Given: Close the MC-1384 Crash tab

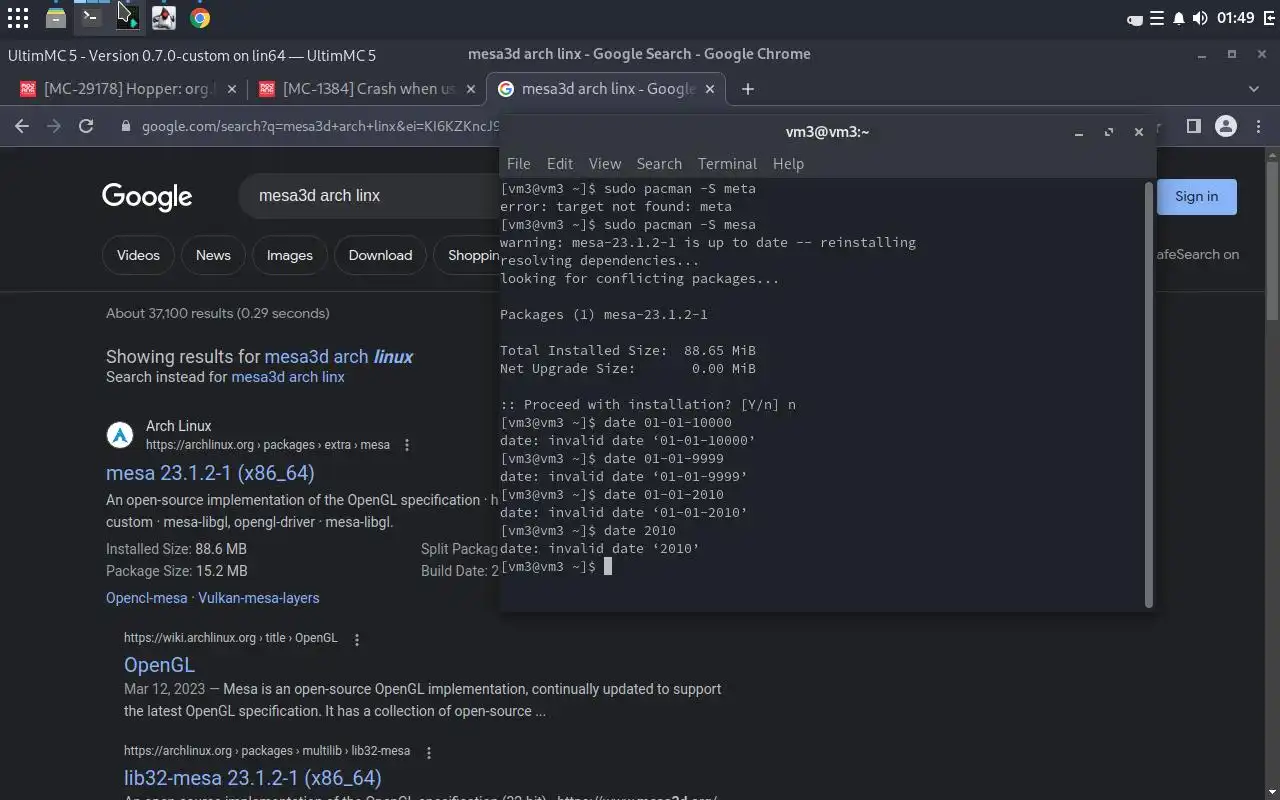Looking at the screenshot, I should point(471,89).
